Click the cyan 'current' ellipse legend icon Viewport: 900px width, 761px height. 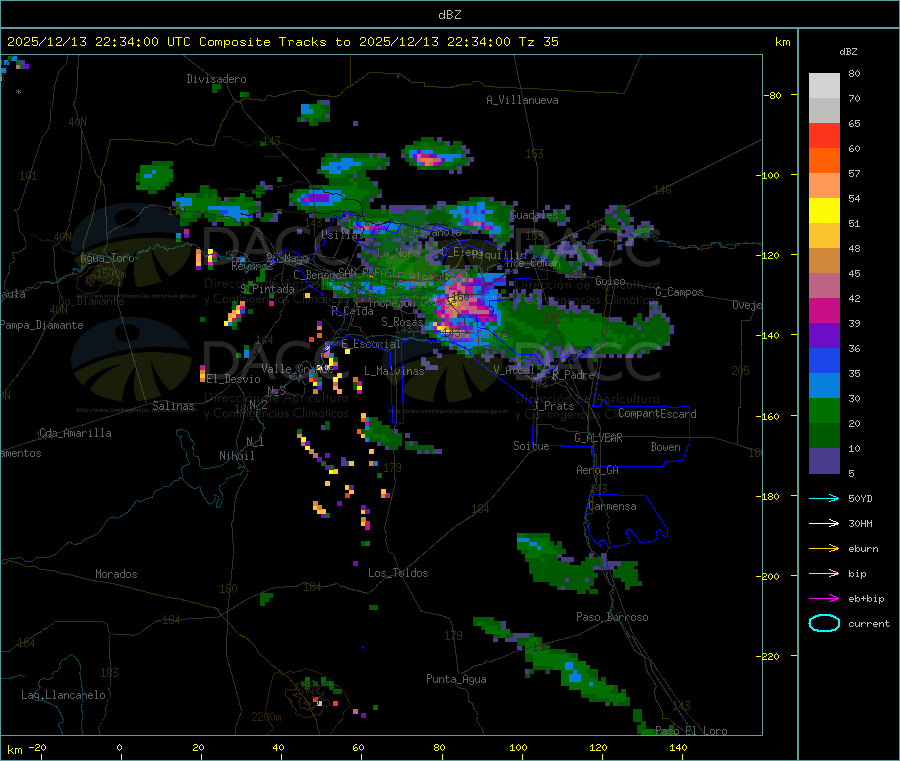[x=824, y=623]
